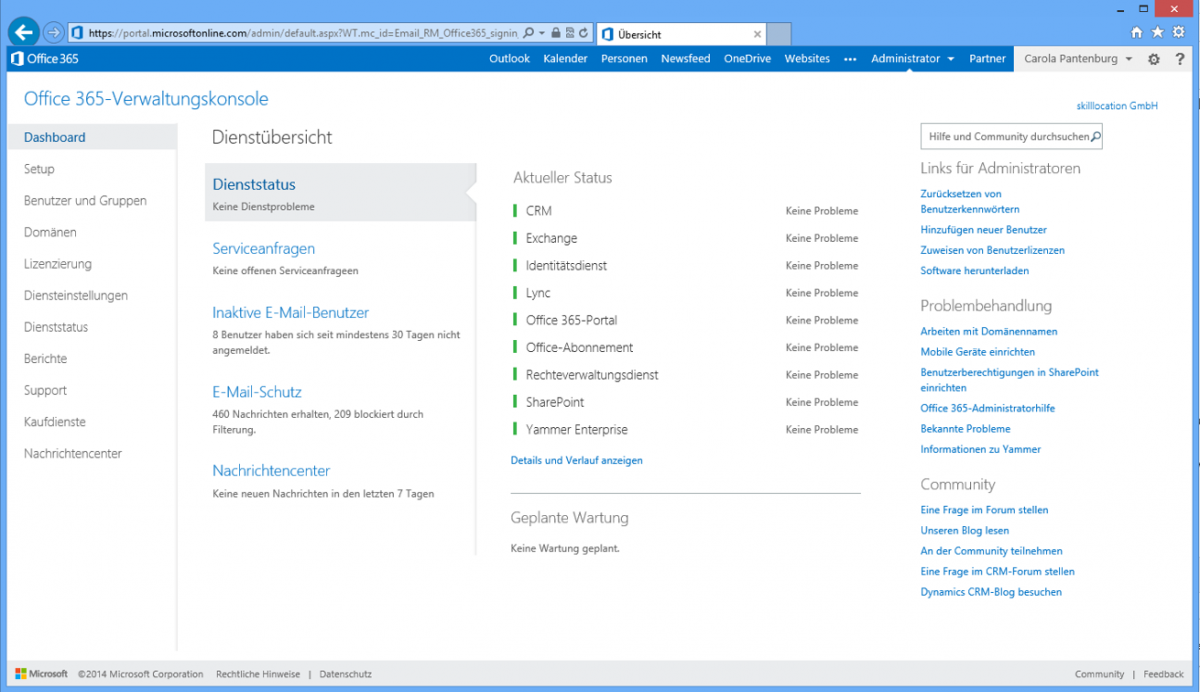
Task: Open a new blank browser tab
Action: pos(779,34)
